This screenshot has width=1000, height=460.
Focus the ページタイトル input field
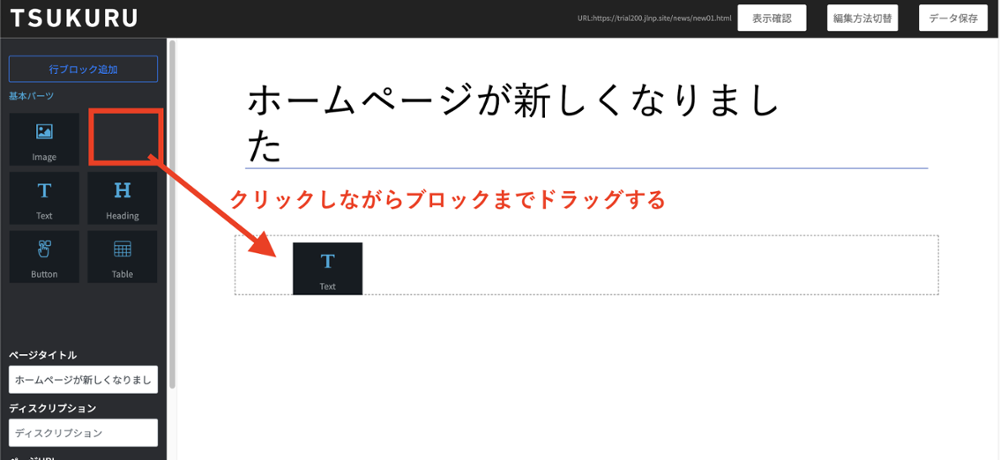(x=83, y=380)
